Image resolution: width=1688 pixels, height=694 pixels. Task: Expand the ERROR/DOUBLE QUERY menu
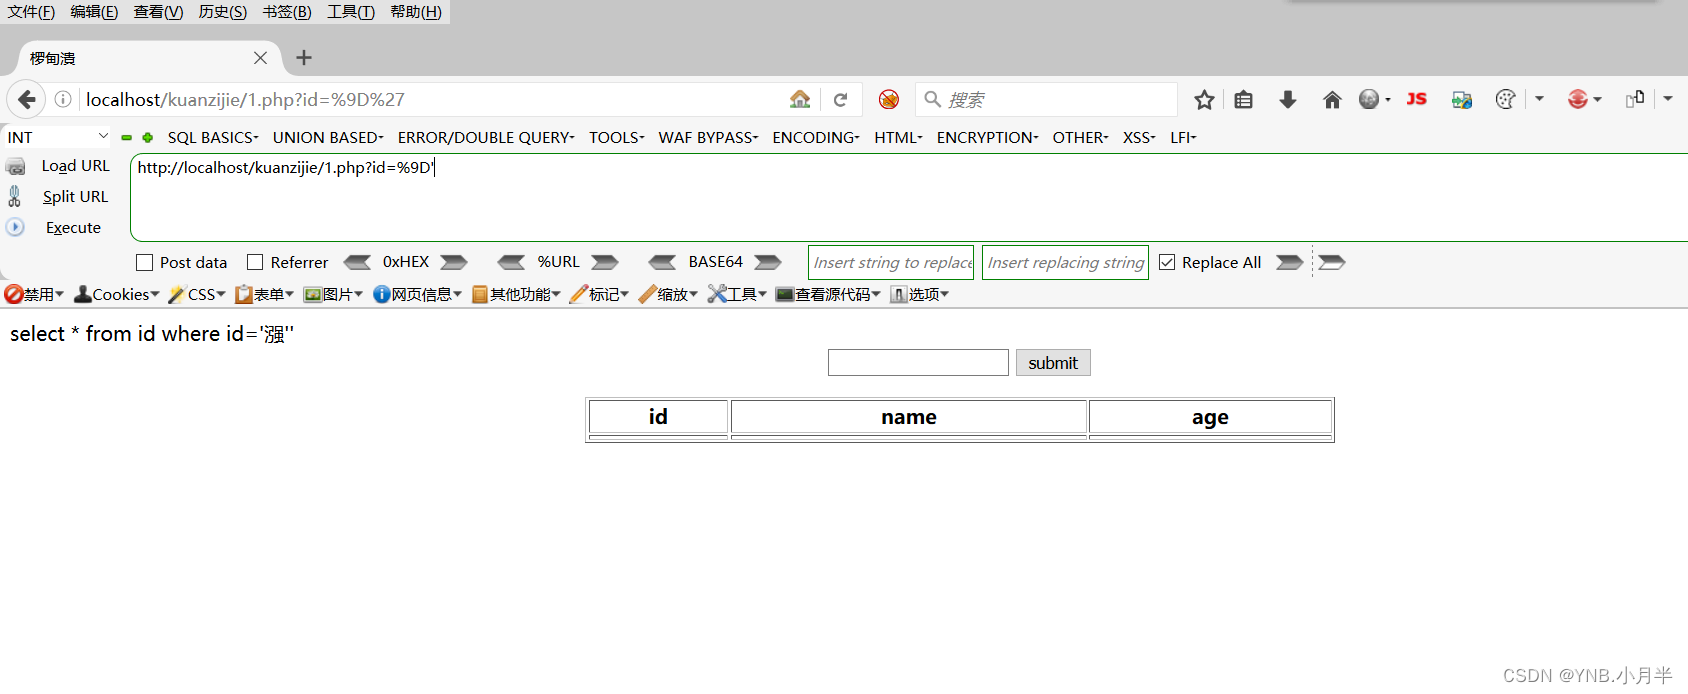(x=486, y=137)
